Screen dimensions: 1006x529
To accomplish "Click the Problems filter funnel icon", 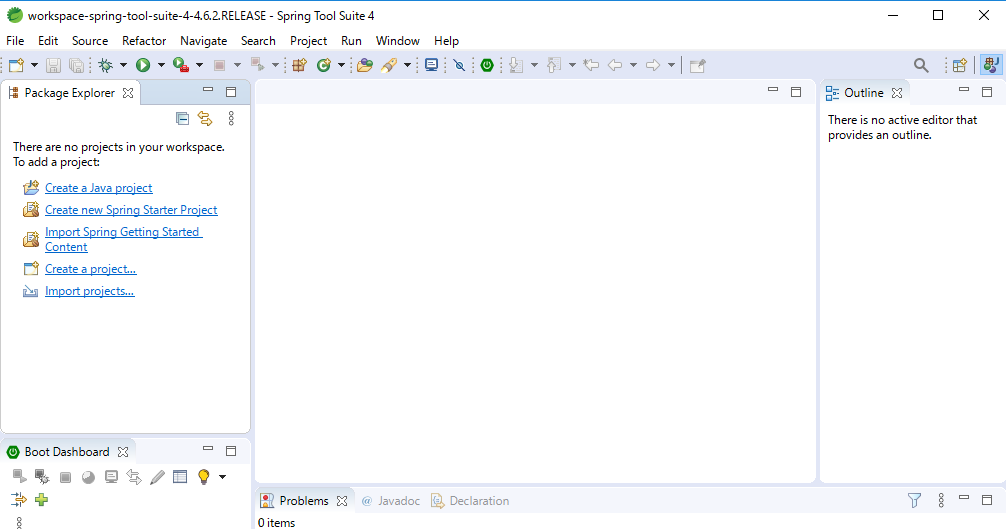I will [x=914, y=500].
